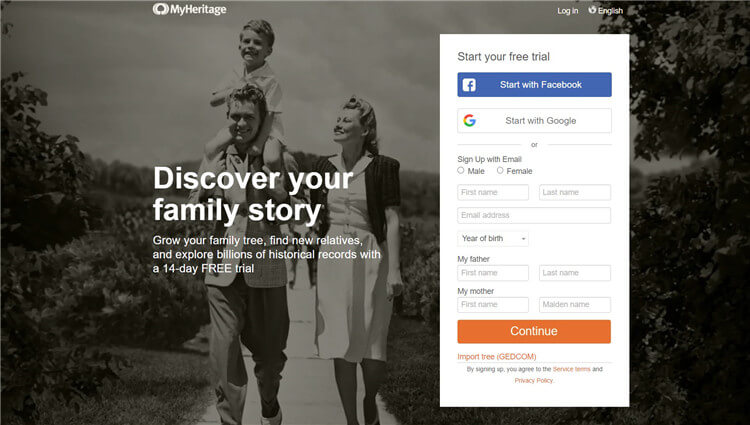Click the Facebook logo icon

pyautogui.click(x=469, y=85)
